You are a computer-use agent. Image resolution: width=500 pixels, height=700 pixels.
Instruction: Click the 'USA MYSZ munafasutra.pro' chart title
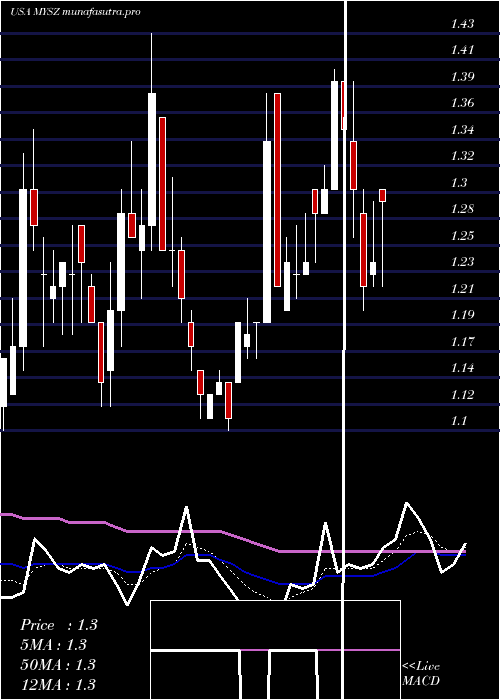(x=75, y=12)
